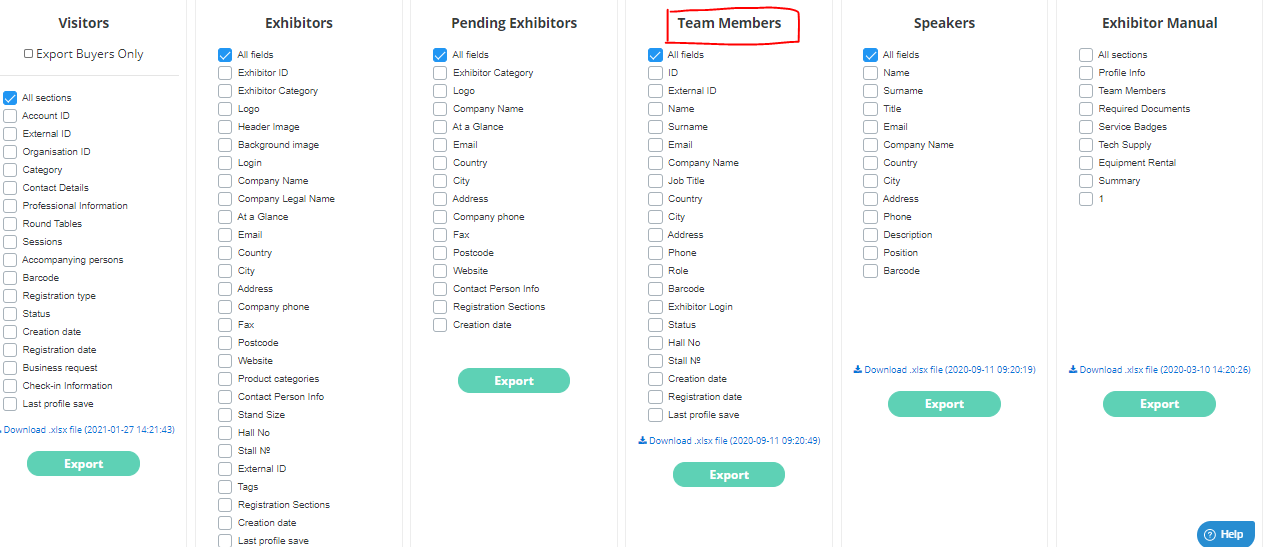Download Visitors .xlsx file 2021-01-27
This screenshot has width=1273, height=547.
tap(88, 430)
